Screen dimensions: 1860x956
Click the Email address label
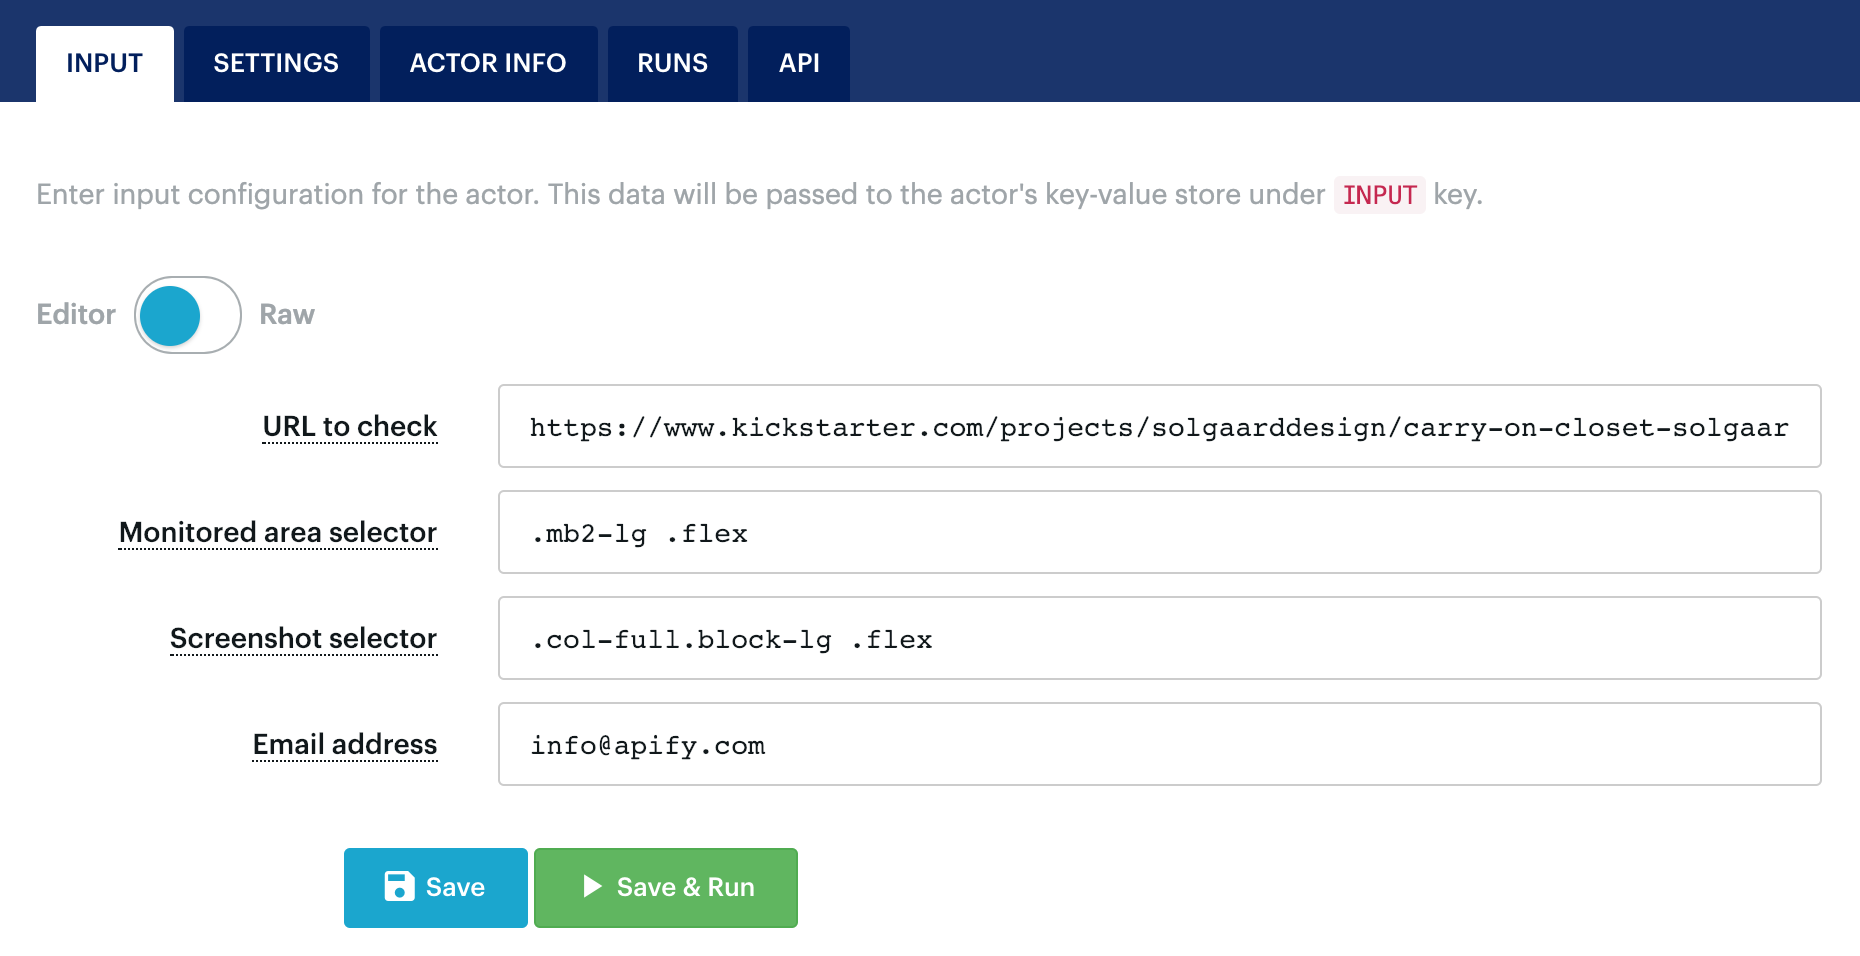345,745
